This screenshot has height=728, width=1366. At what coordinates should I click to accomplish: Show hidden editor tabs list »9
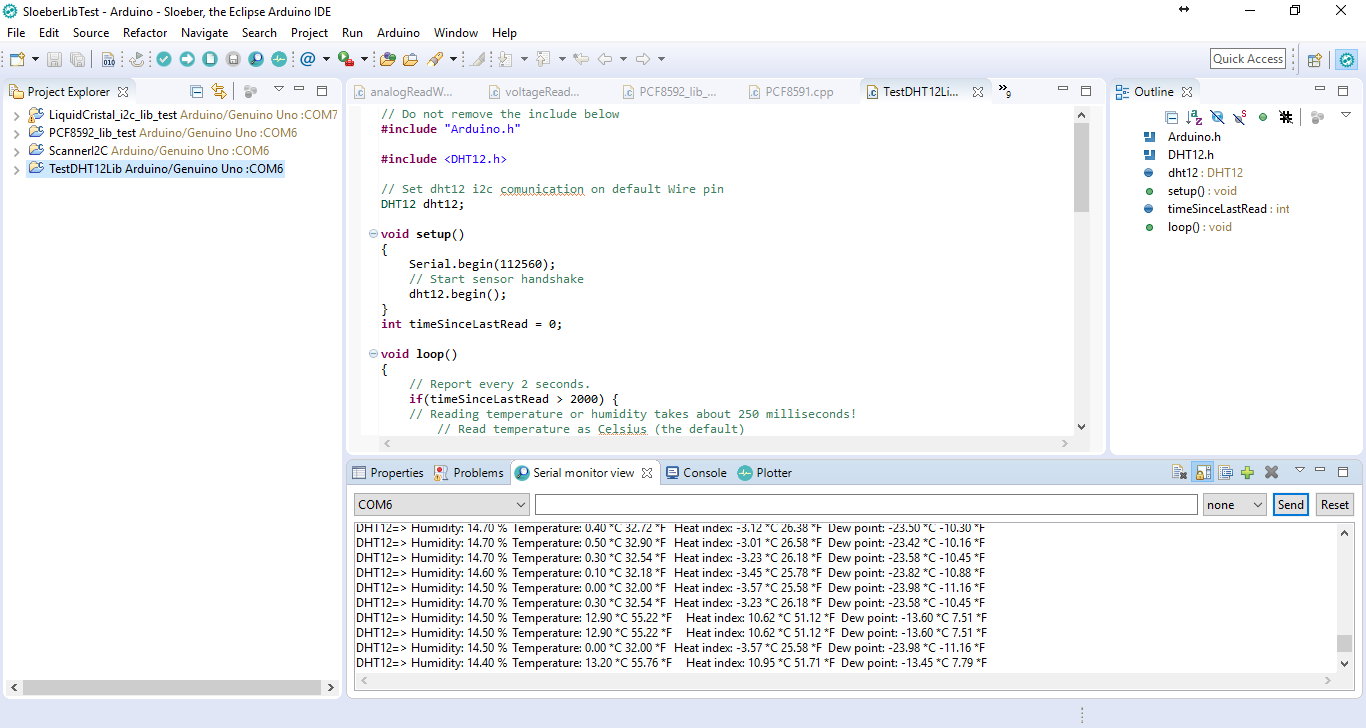1005,91
